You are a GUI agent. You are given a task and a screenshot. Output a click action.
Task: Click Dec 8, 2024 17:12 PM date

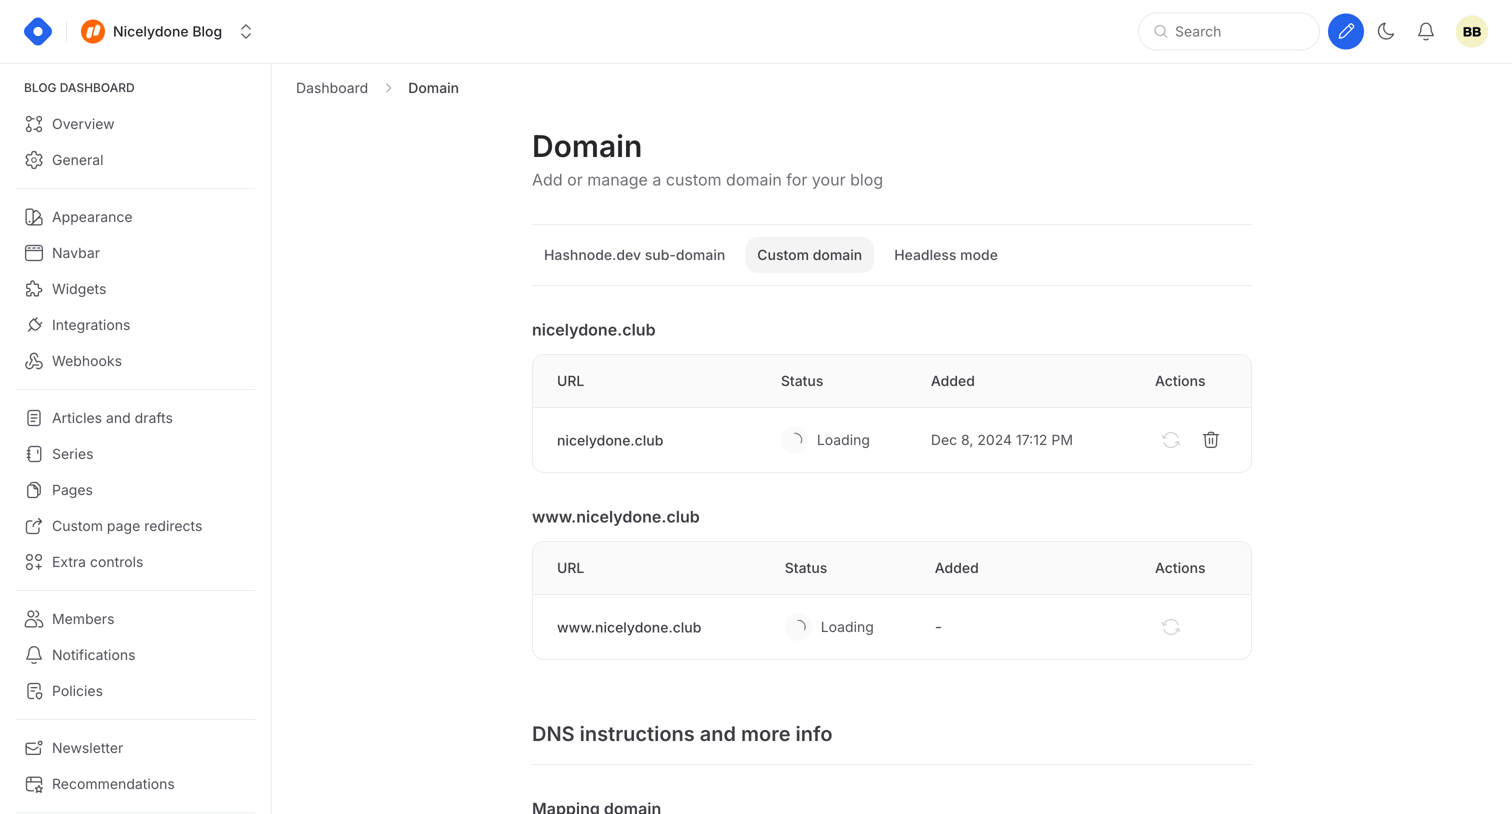pyautogui.click(x=1002, y=440)
